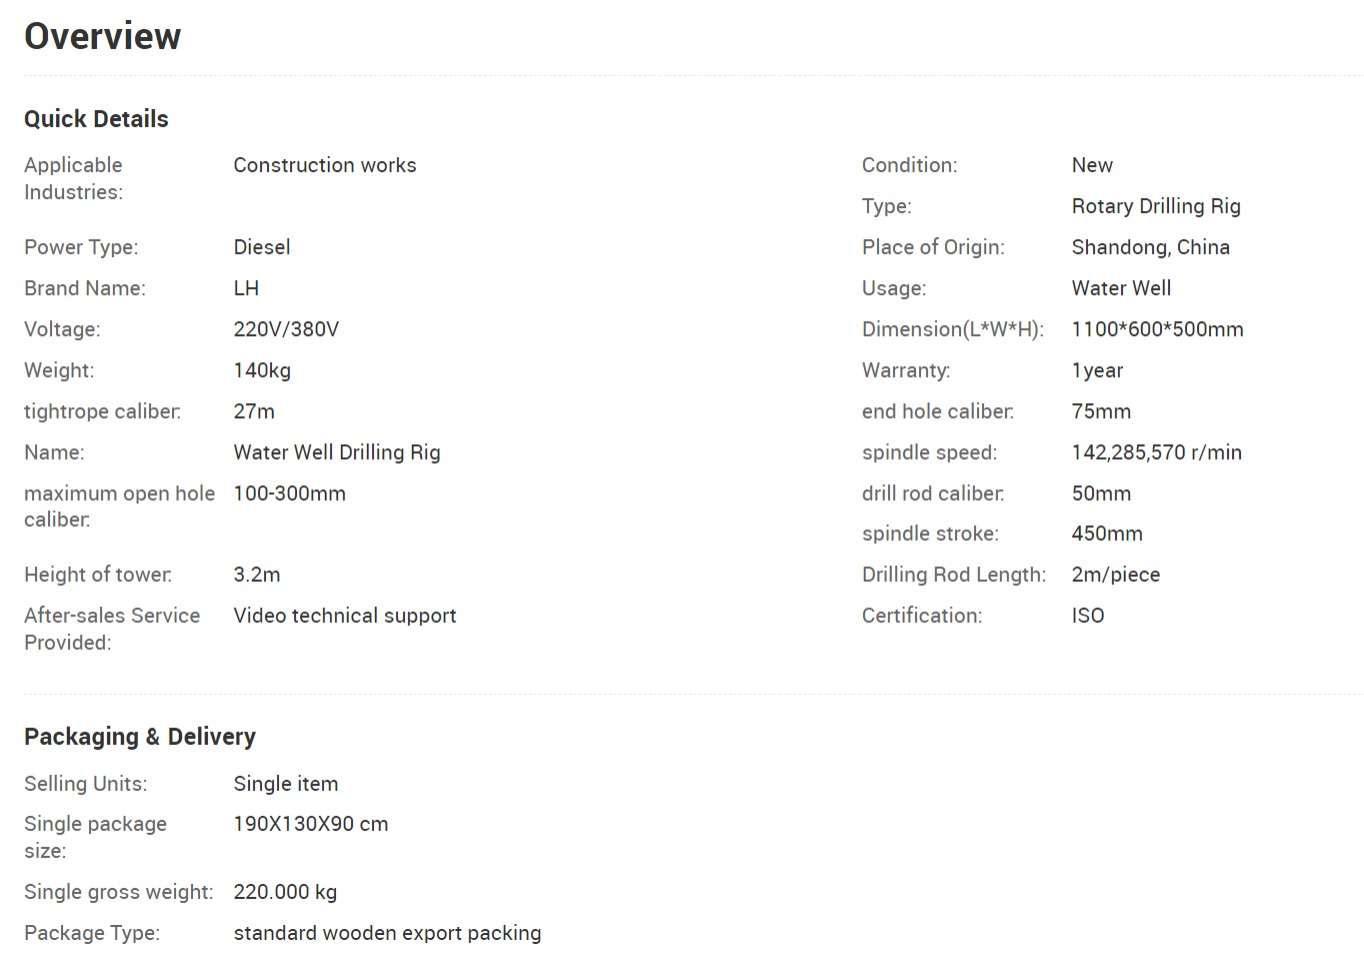Click the Video technical support text
The width and height of the screenshot is (1364, 969).
point(345,616)
